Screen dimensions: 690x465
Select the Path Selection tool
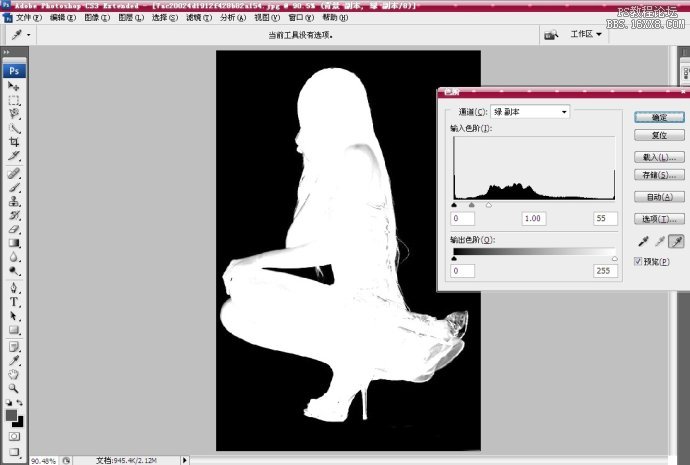[14, 316]
